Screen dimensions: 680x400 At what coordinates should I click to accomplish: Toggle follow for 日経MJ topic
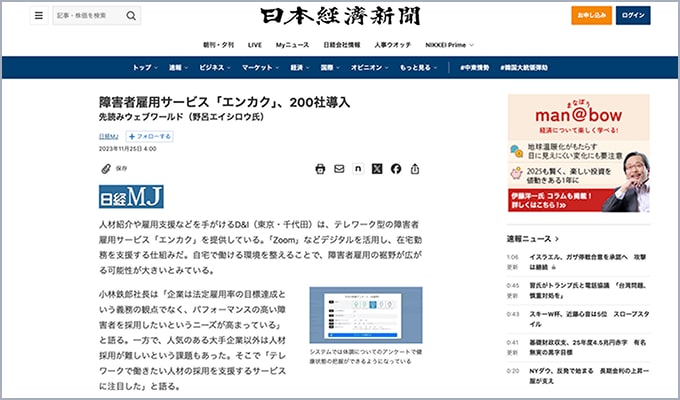tap(148, 135)
